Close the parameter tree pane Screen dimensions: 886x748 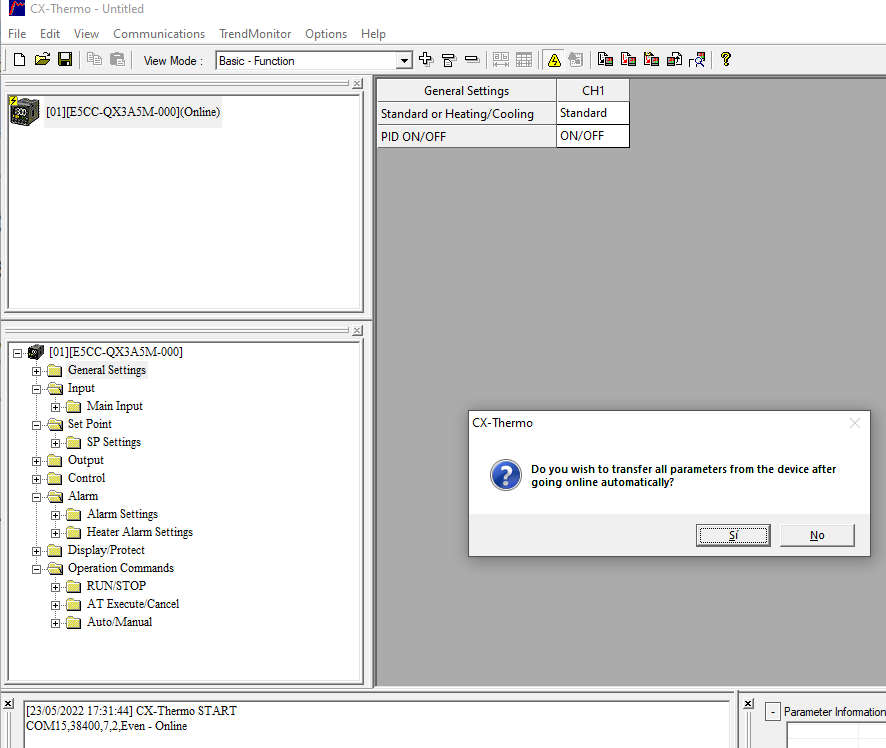357,330
